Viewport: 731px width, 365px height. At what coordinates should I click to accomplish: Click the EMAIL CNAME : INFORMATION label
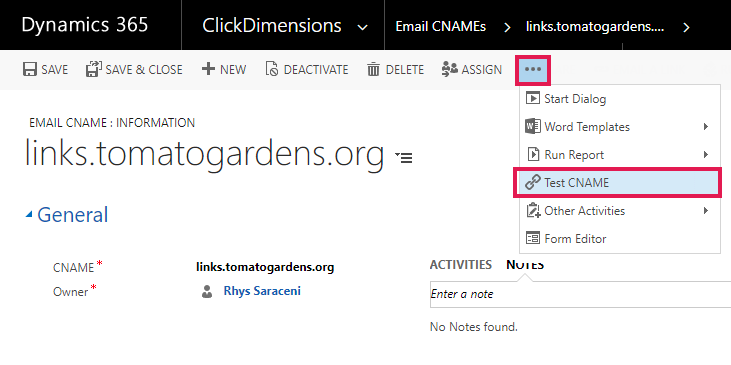pos(112,123)
